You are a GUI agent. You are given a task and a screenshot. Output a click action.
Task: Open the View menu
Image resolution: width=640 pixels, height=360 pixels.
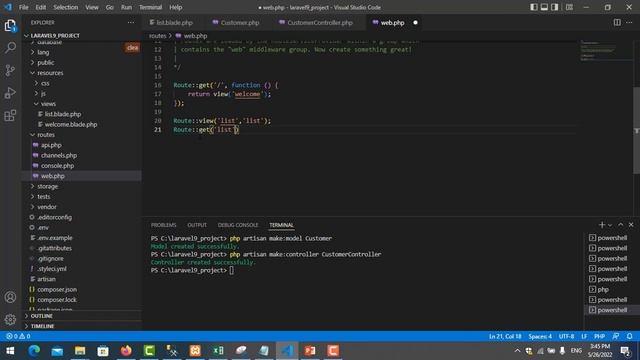[x=92, y=7]
